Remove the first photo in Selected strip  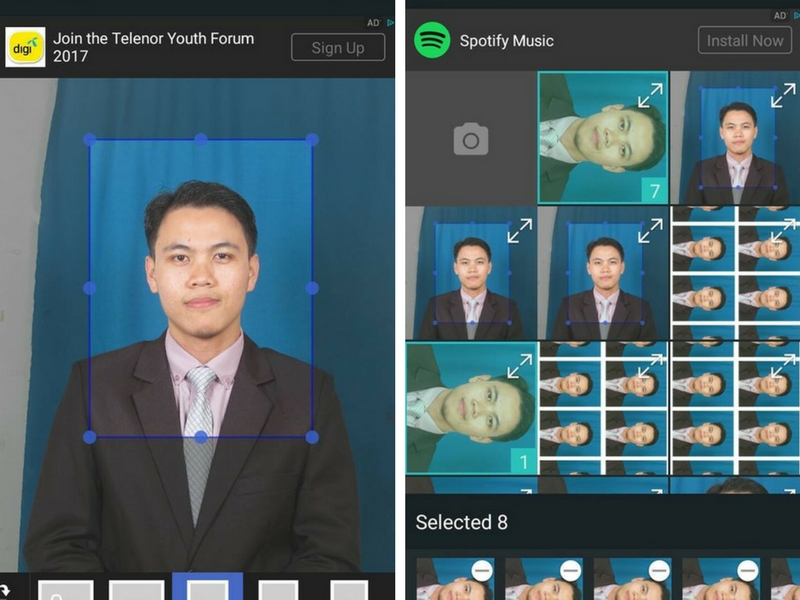(x=482, y=570)
